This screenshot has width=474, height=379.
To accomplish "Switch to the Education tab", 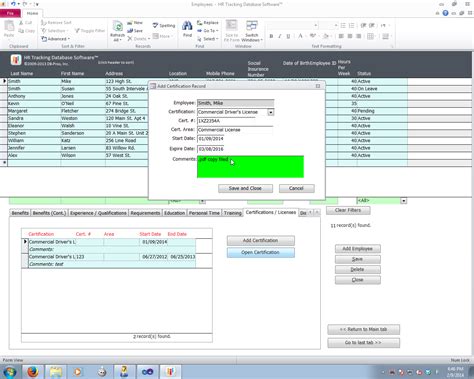I will [x=174, y=213].
